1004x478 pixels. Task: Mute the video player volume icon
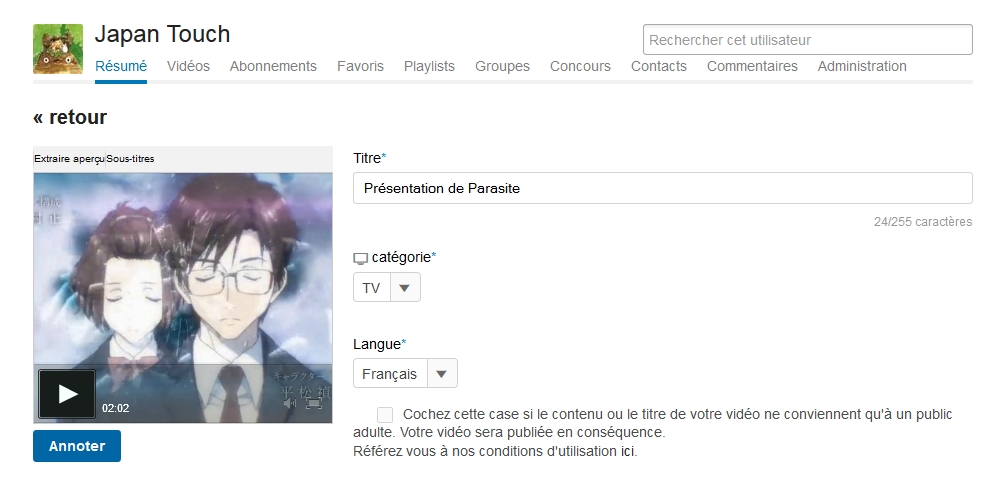point(289,403)
